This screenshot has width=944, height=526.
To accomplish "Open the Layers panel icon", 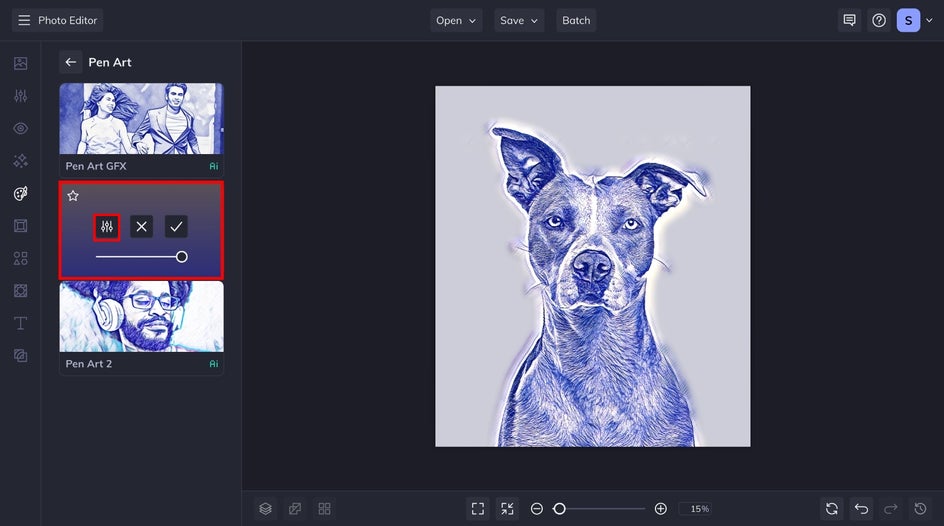I will pyautogui.click(x=266, y=509).
